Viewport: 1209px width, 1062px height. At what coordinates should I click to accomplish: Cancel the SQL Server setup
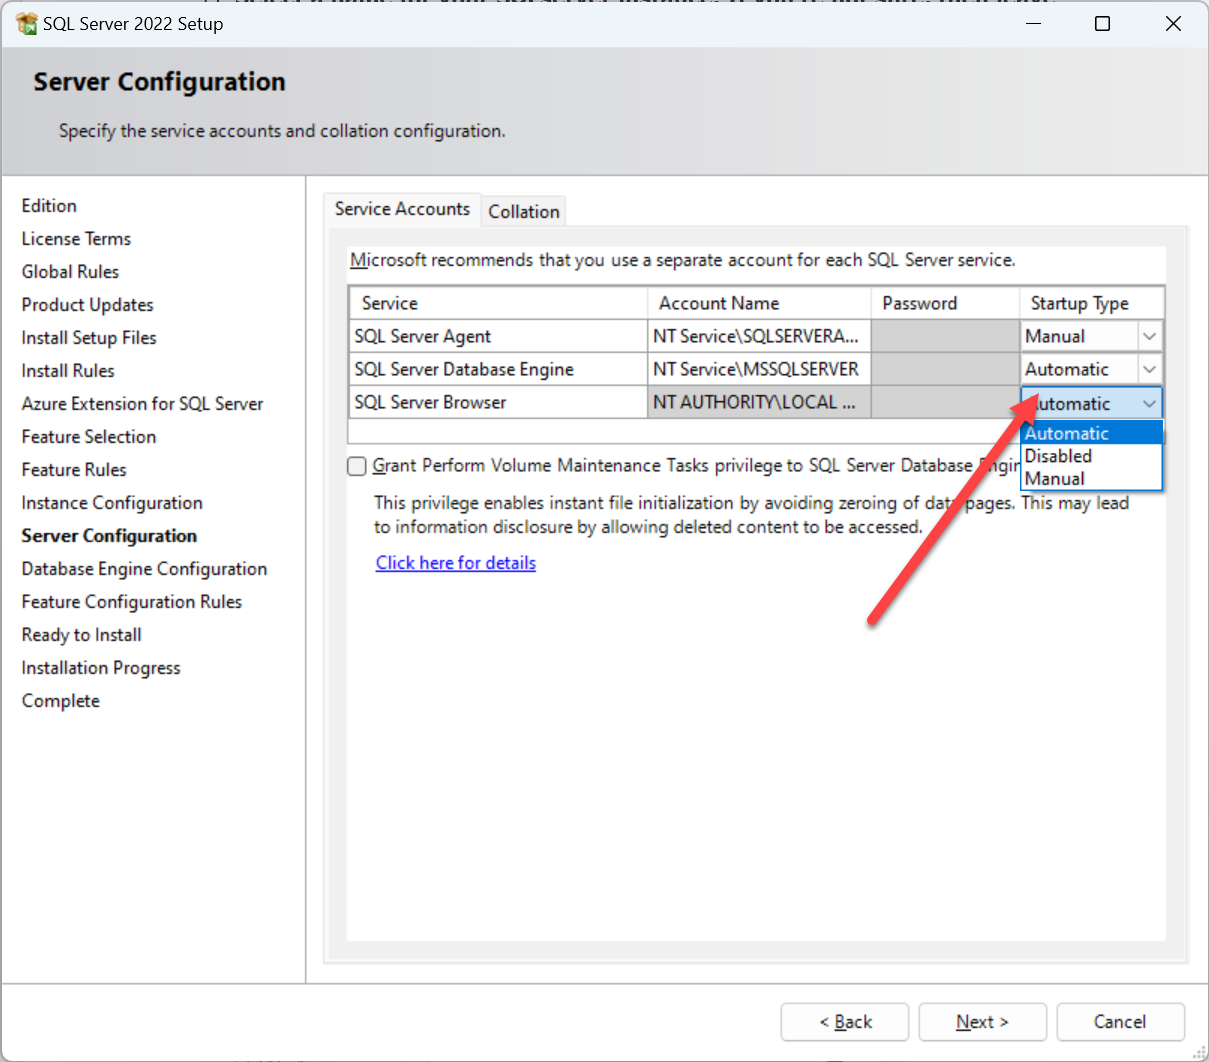coord(1120,1022)
